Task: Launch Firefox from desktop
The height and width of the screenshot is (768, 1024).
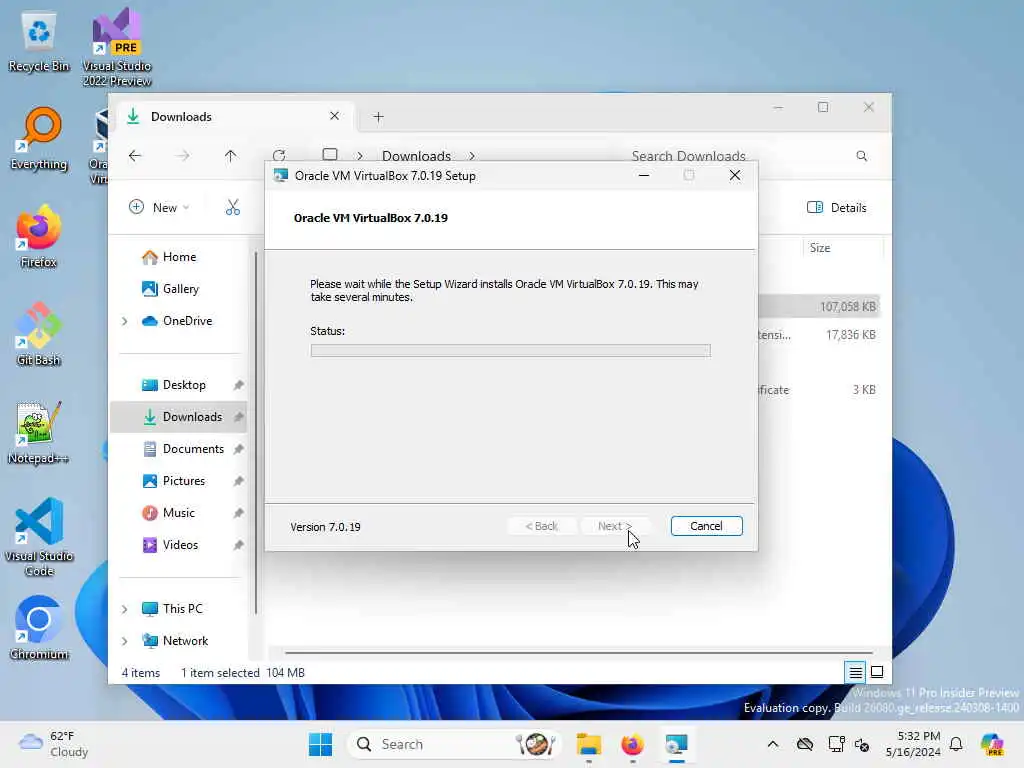Action: pos(39,236)
